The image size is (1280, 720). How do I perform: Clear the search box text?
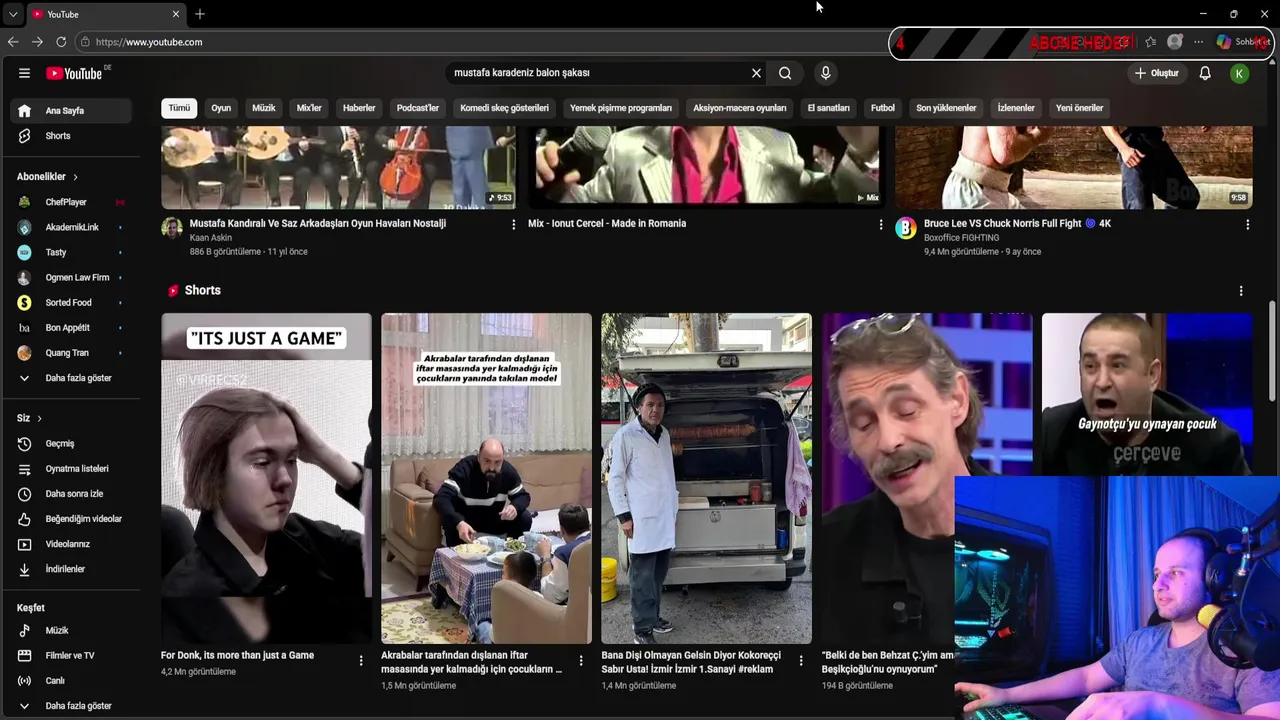pyautogui.click(x=756, y=73)
